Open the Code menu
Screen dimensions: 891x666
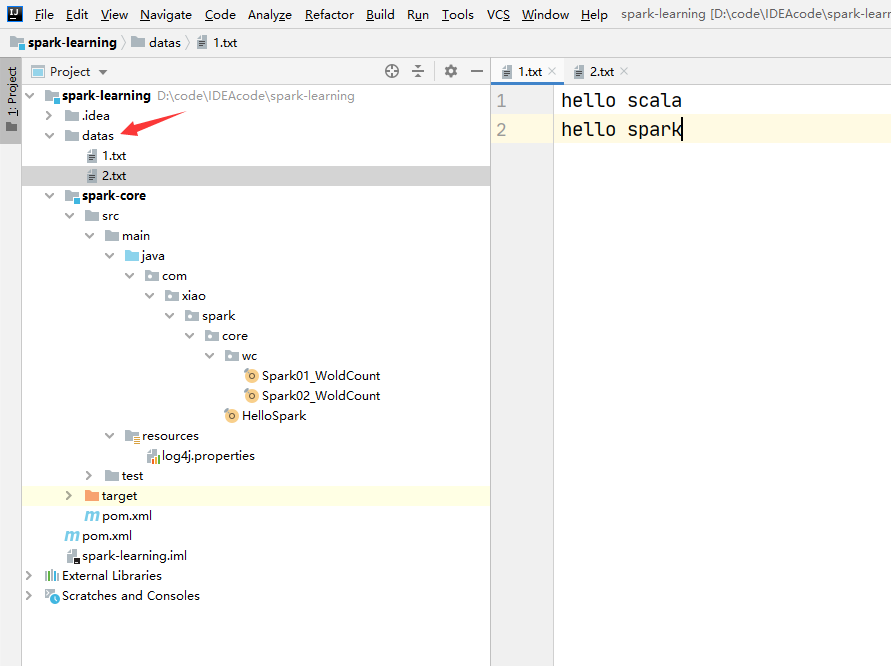coord(220,14)
